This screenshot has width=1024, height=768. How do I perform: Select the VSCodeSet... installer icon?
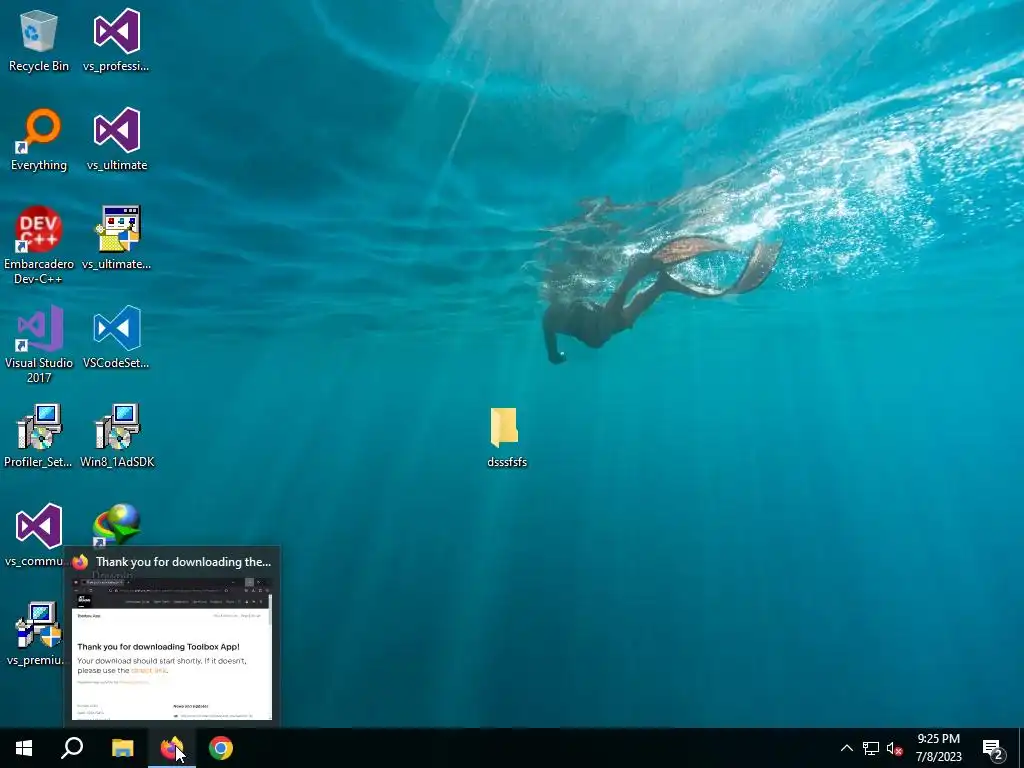click(116, 338)
